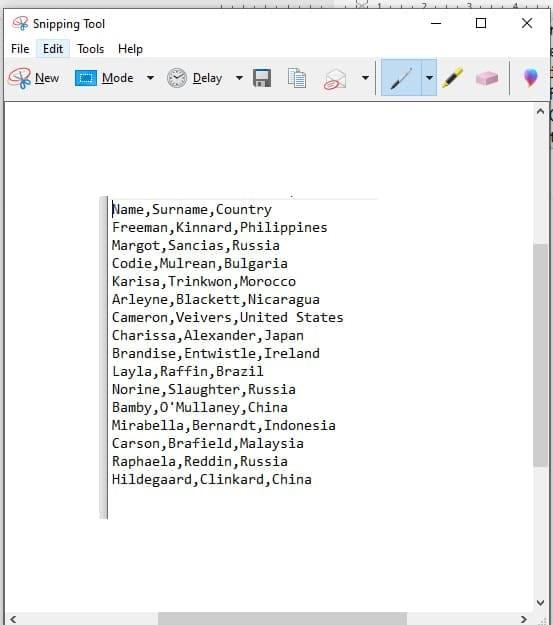Select the pink Eraser tool
553x625 pixels.
point(487,78)
